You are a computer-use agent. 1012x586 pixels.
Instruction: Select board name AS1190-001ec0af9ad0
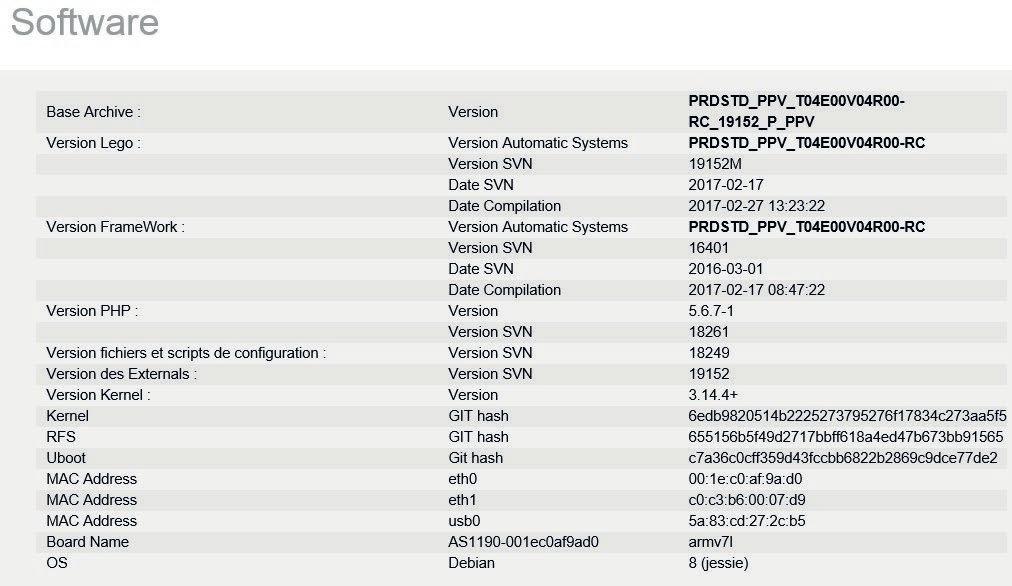click(x=523, y=541)
